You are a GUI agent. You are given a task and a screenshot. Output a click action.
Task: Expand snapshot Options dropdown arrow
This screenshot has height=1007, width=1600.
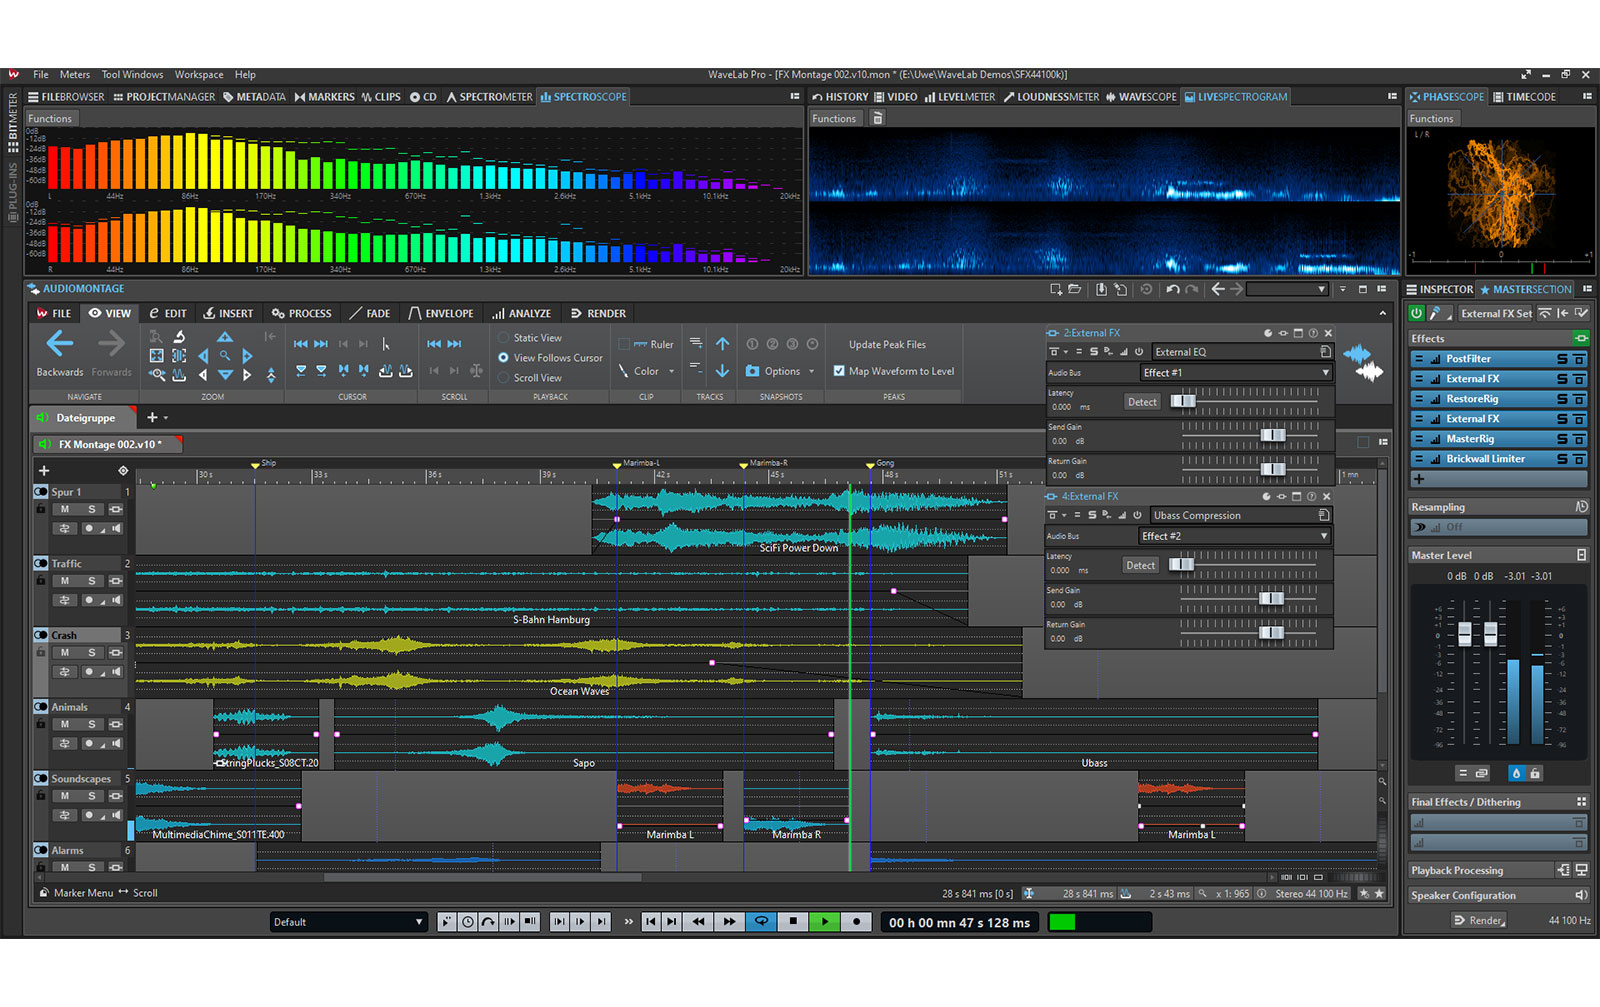[x=811, y=371]
